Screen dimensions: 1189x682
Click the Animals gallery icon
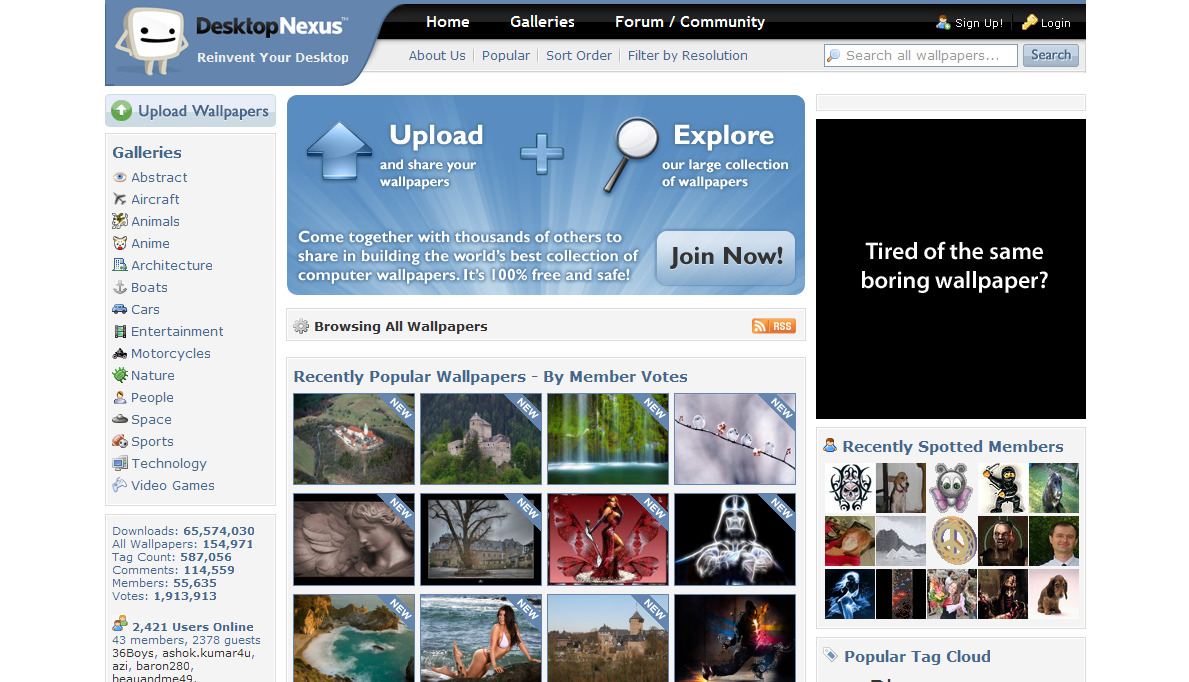[x=120, y=222]
